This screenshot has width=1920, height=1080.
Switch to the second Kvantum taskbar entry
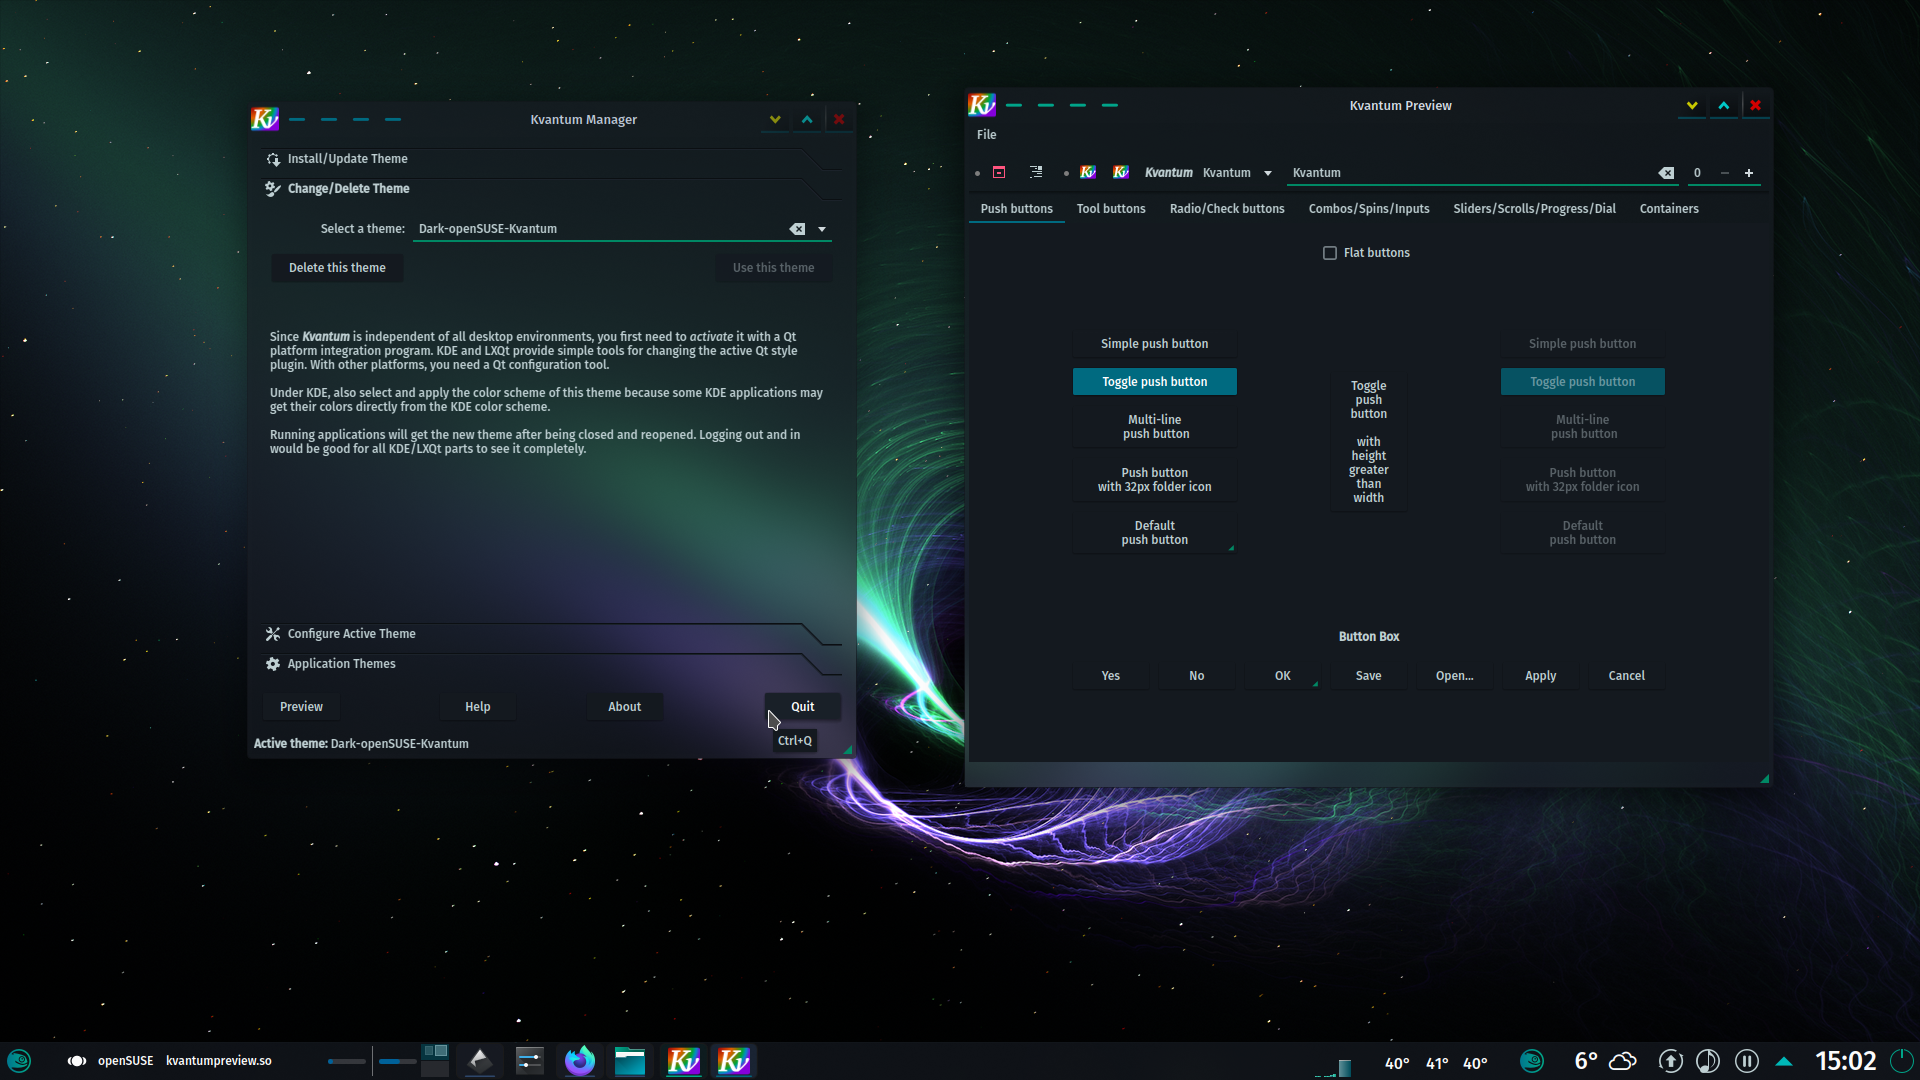coord(734,1060)
